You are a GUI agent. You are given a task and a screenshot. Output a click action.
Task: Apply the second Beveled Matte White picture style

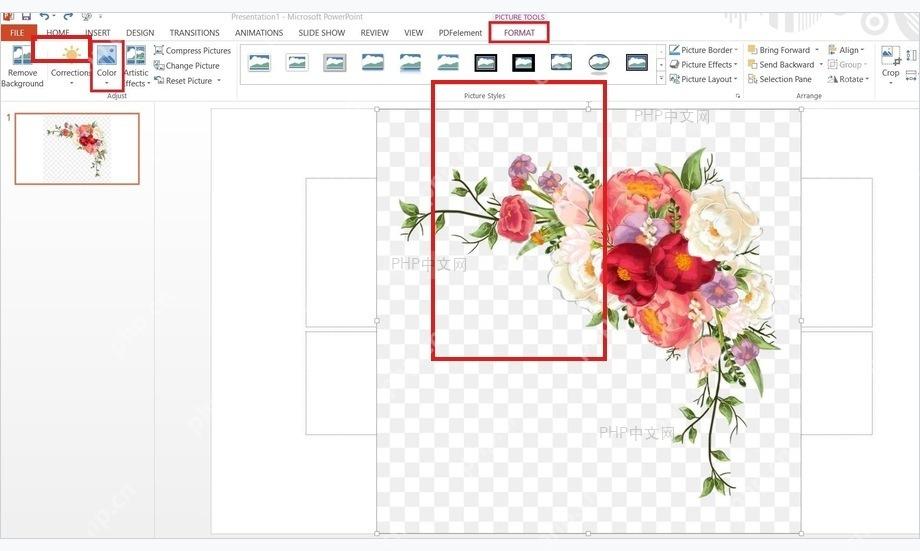click(x=297, y=62)
